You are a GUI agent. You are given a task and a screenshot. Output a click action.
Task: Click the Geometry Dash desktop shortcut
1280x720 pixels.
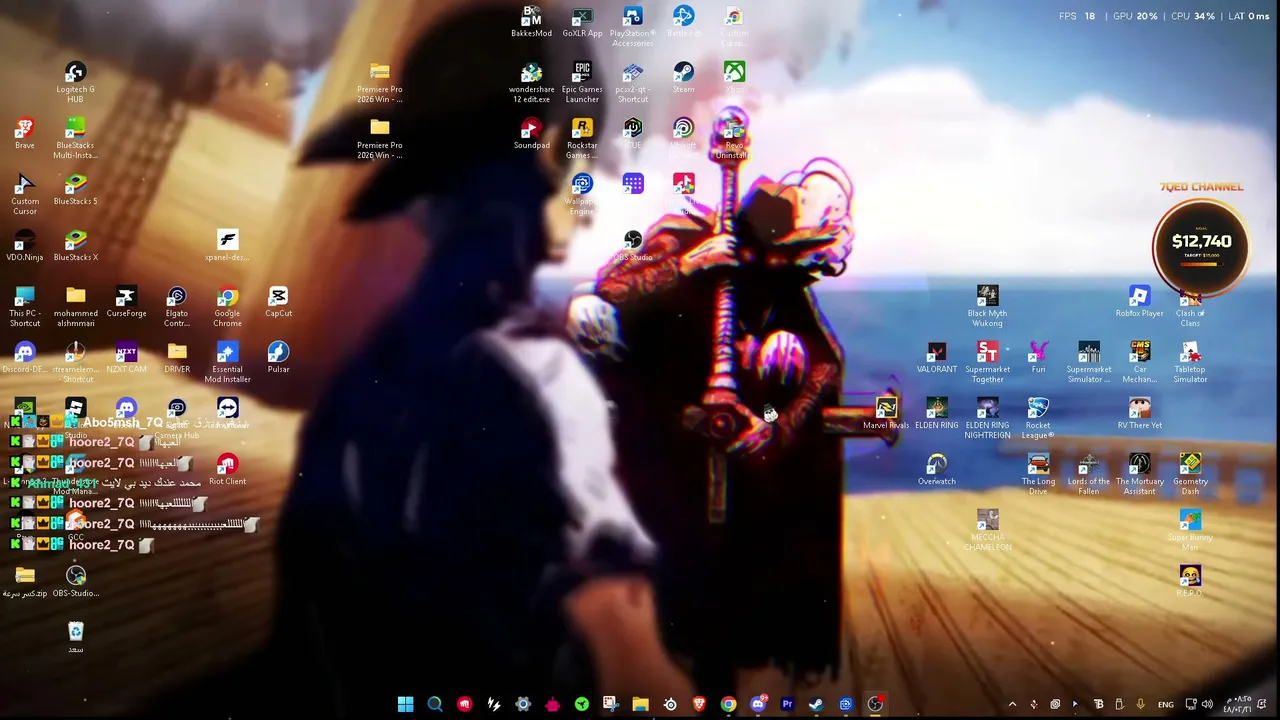click(x=1190, y=475)
